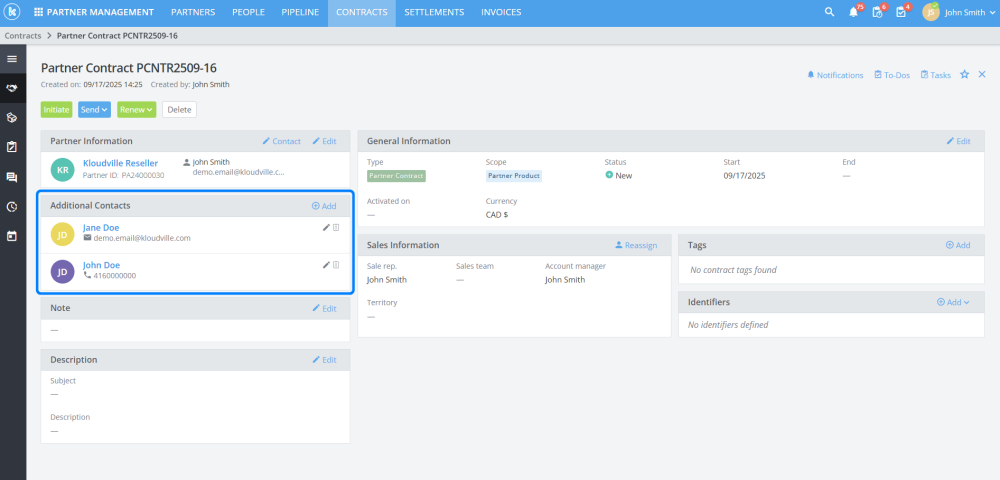Go to the Pipeline tab

pos(300,12)
